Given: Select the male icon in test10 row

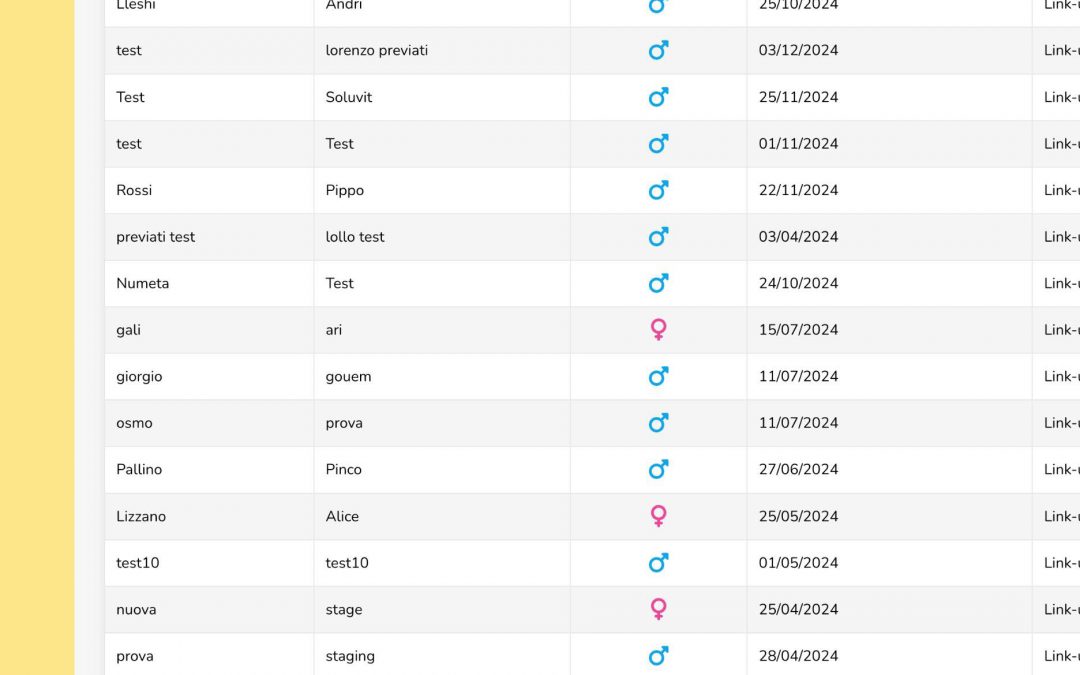Looking at the screenshot, I should 658,563.
